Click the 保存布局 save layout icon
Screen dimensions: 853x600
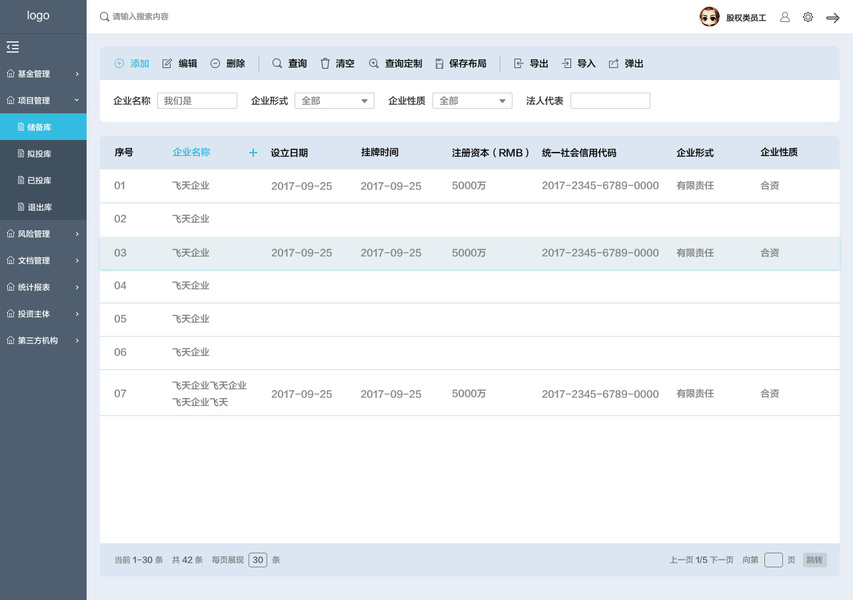[x=439, y=64]
